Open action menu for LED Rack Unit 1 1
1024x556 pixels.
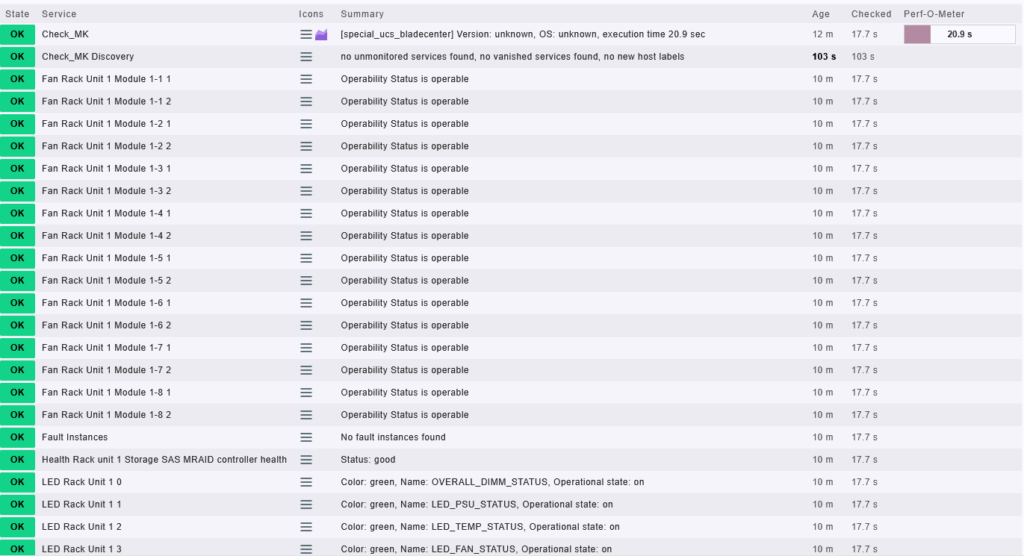pos(306,504)
